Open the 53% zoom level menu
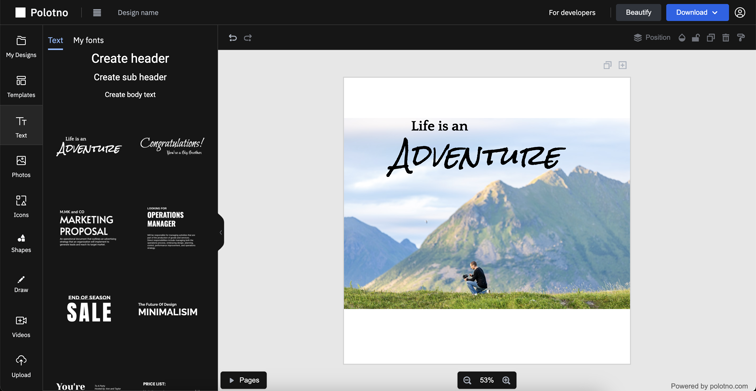This screenshot has width=756, height=391. tap(486, 380)
